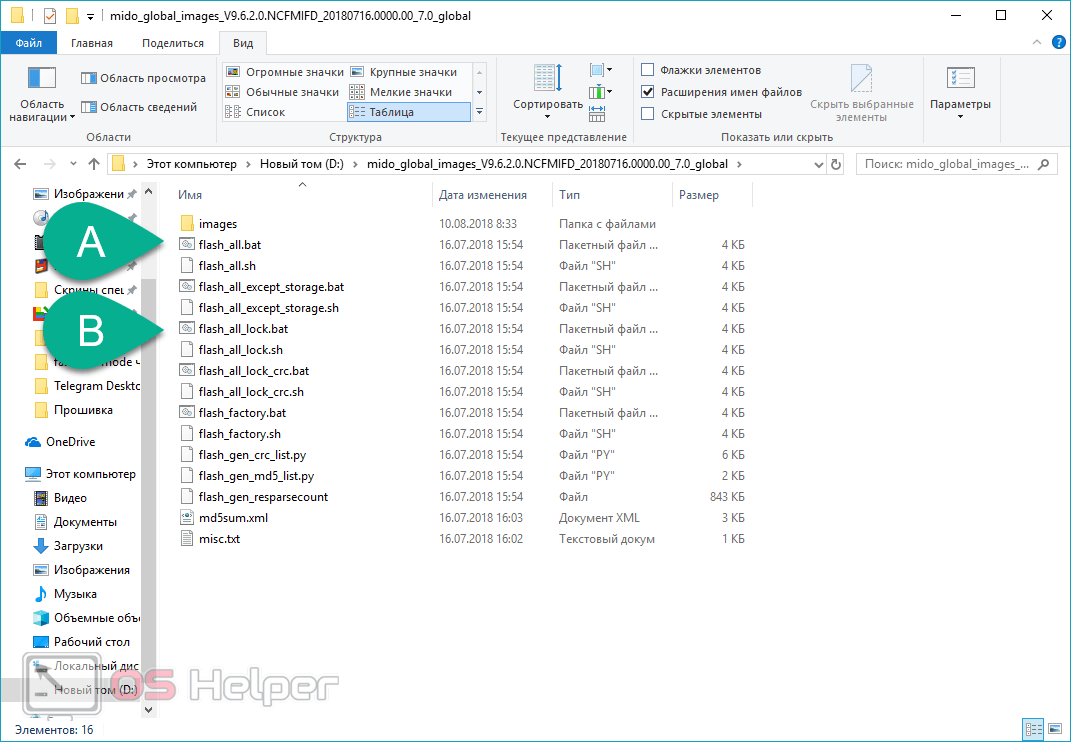This screenshot has width=1071, height=742.
Task: Switch to details view in status bar
Action: (1033, 728)
